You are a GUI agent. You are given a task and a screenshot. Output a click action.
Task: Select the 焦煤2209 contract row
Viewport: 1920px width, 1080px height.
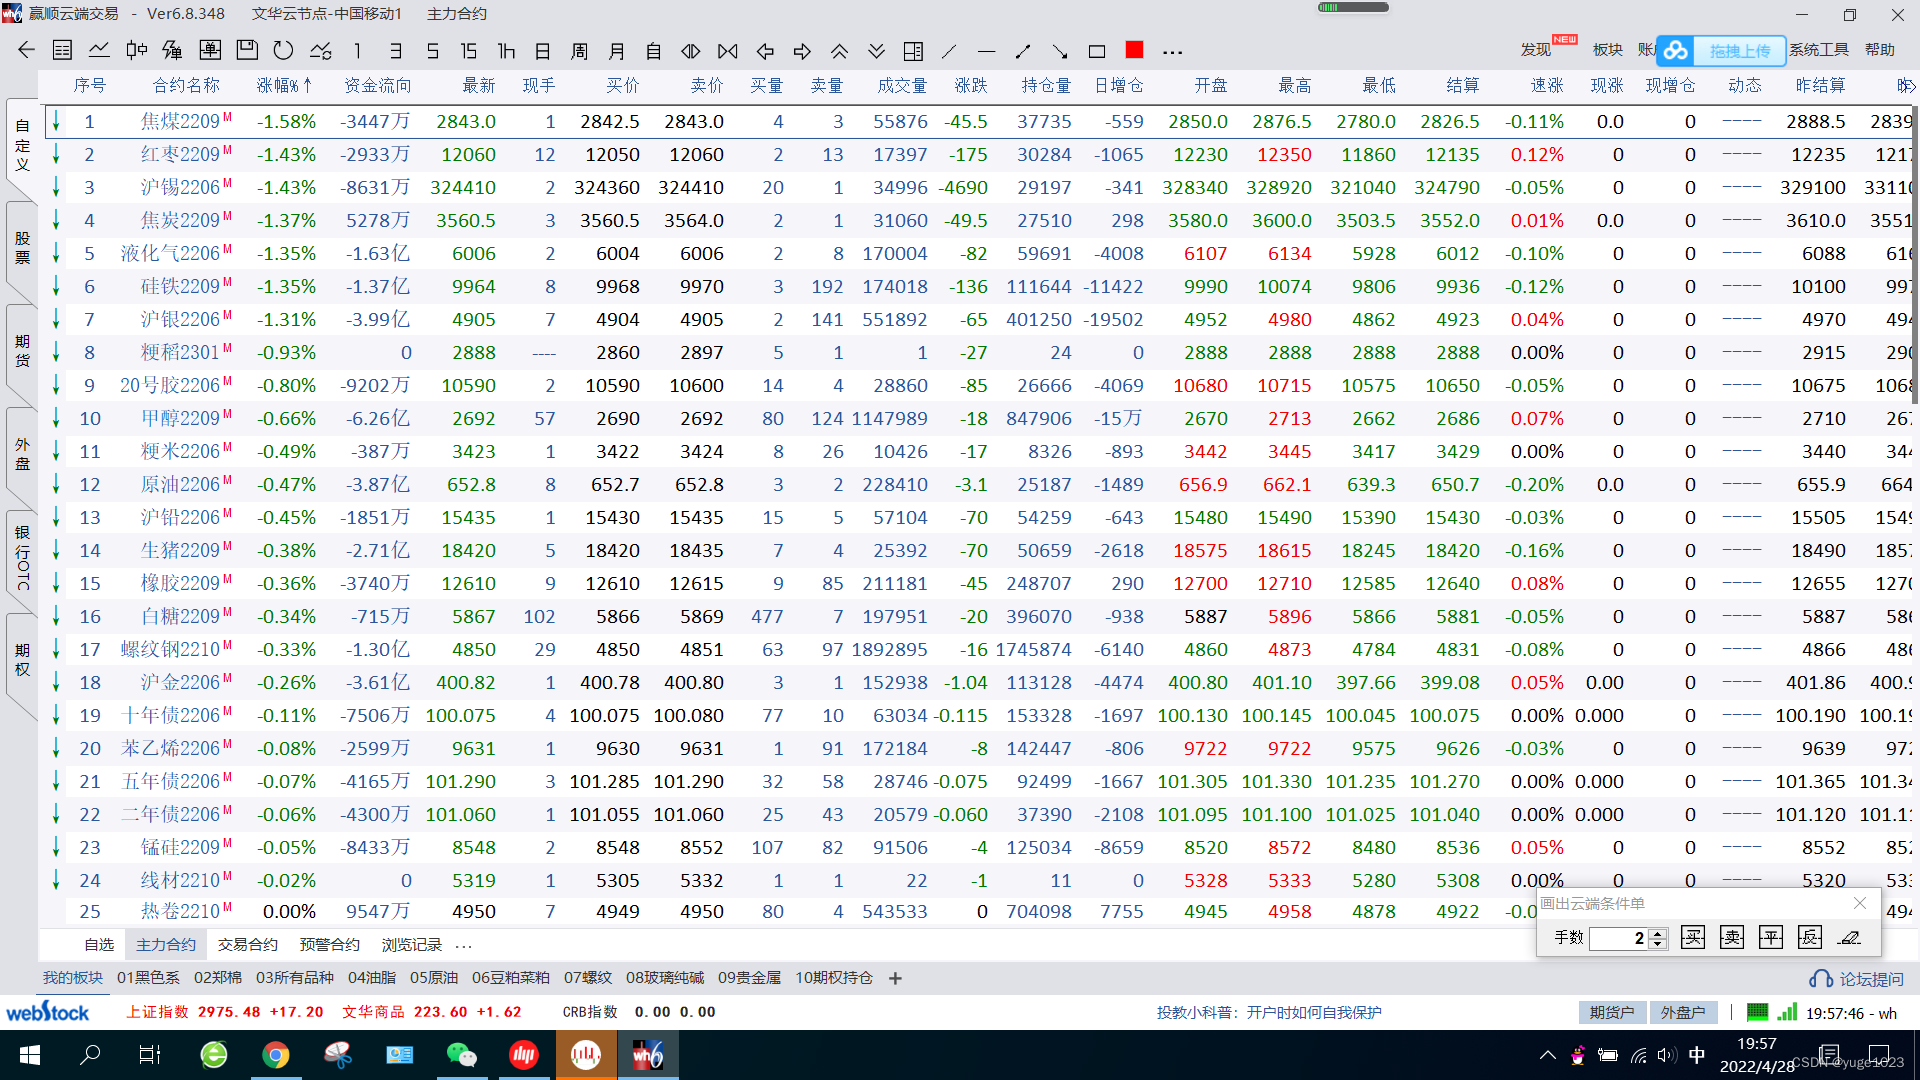click(x=978, y=121)
